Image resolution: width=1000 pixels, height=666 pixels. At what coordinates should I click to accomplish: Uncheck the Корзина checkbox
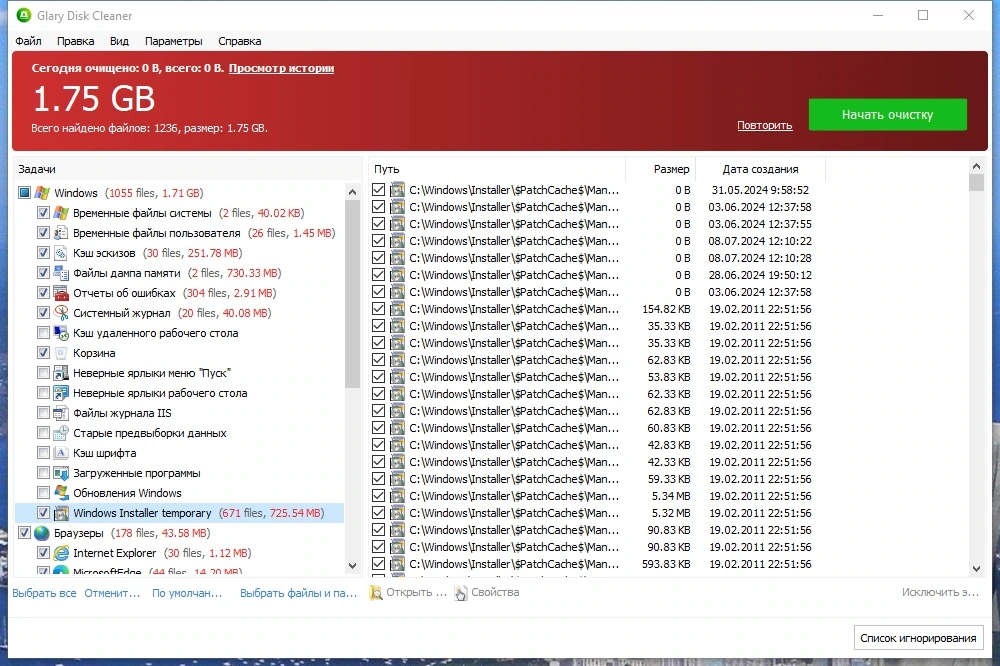43,353
